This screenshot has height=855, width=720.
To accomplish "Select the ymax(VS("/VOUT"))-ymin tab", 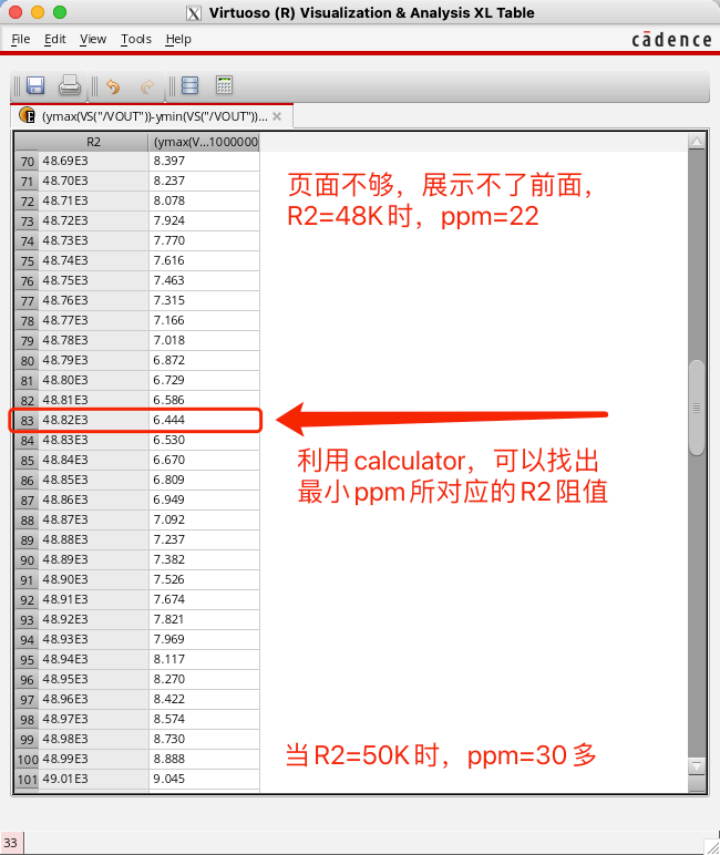I will pyautogui.click(x=154, y=116).
